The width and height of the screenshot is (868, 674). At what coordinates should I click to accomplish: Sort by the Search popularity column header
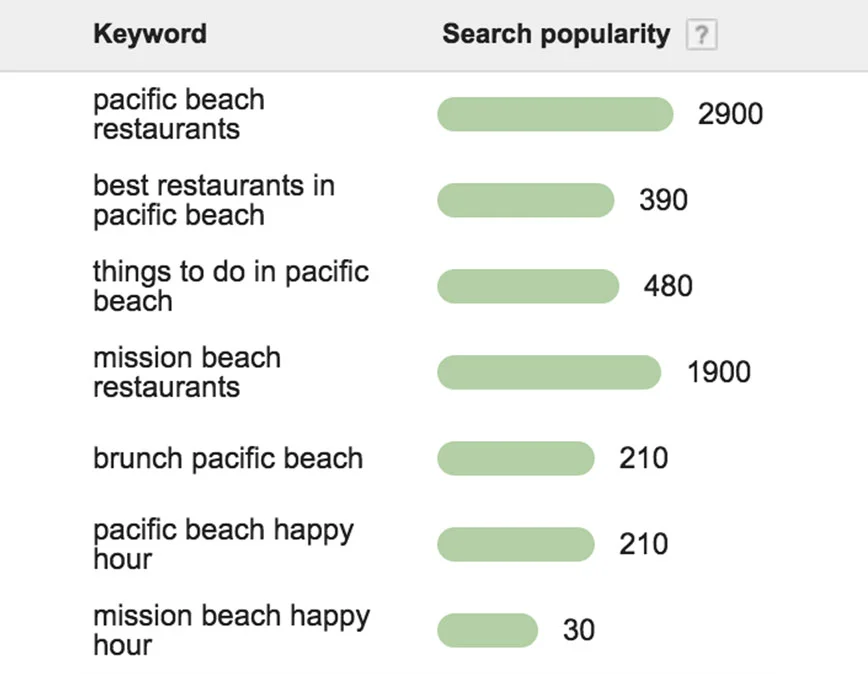[556, 34]
